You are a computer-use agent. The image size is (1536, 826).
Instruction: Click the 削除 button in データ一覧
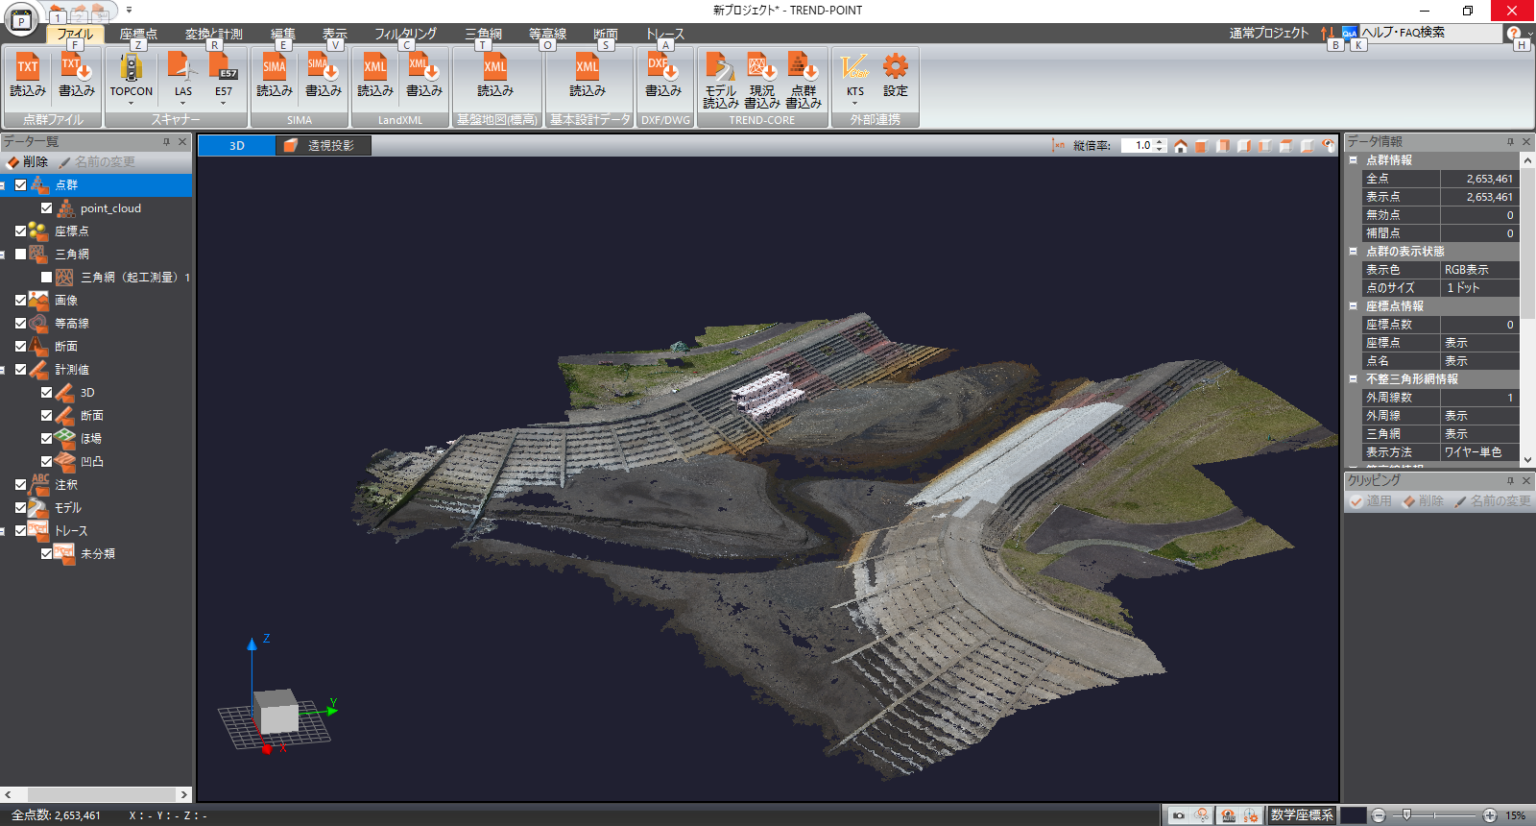28,161
